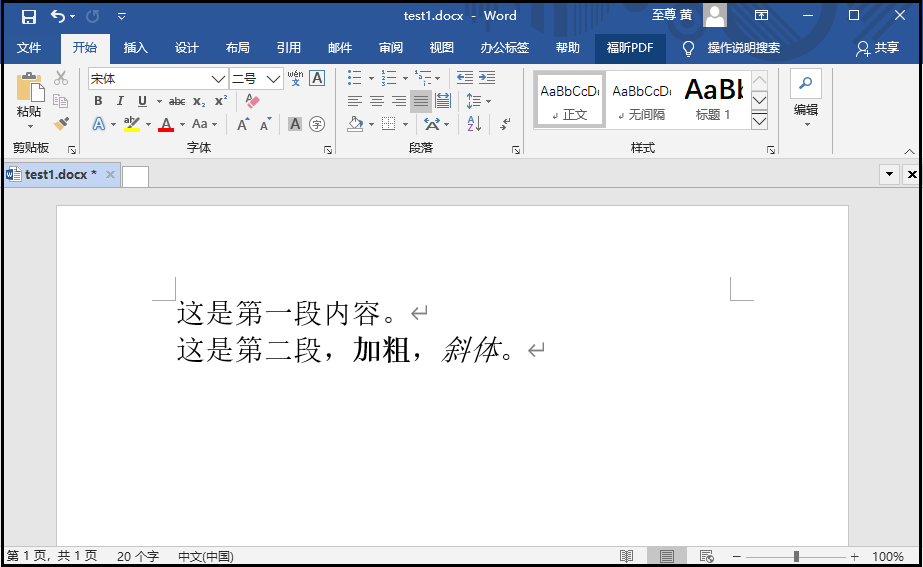Apply the 正文 style
Screen dimensions: 923x567
tap(570, 101)
